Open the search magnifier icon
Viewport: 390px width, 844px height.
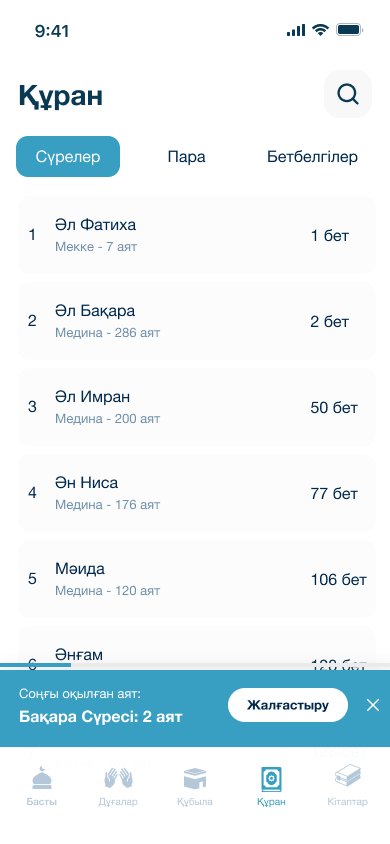click(x=348, y=94)
